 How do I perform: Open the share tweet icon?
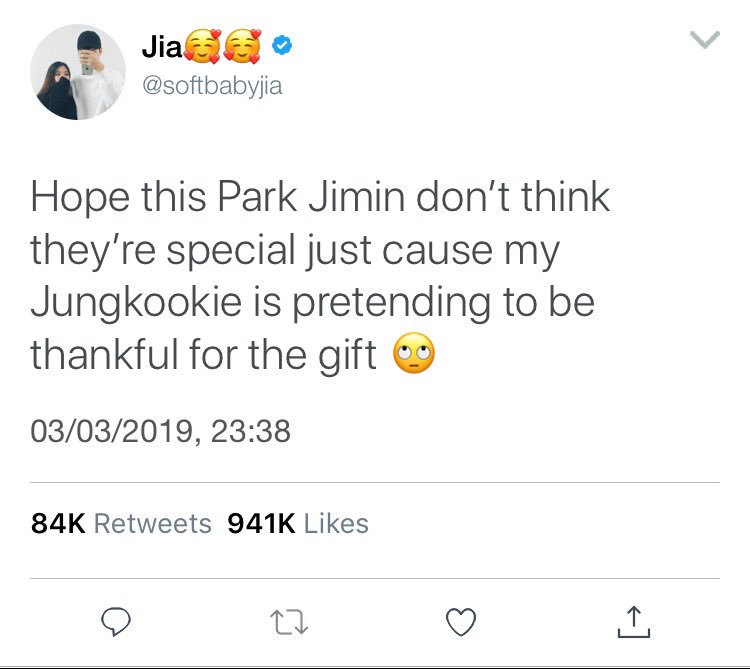click(x=634, y=622)
